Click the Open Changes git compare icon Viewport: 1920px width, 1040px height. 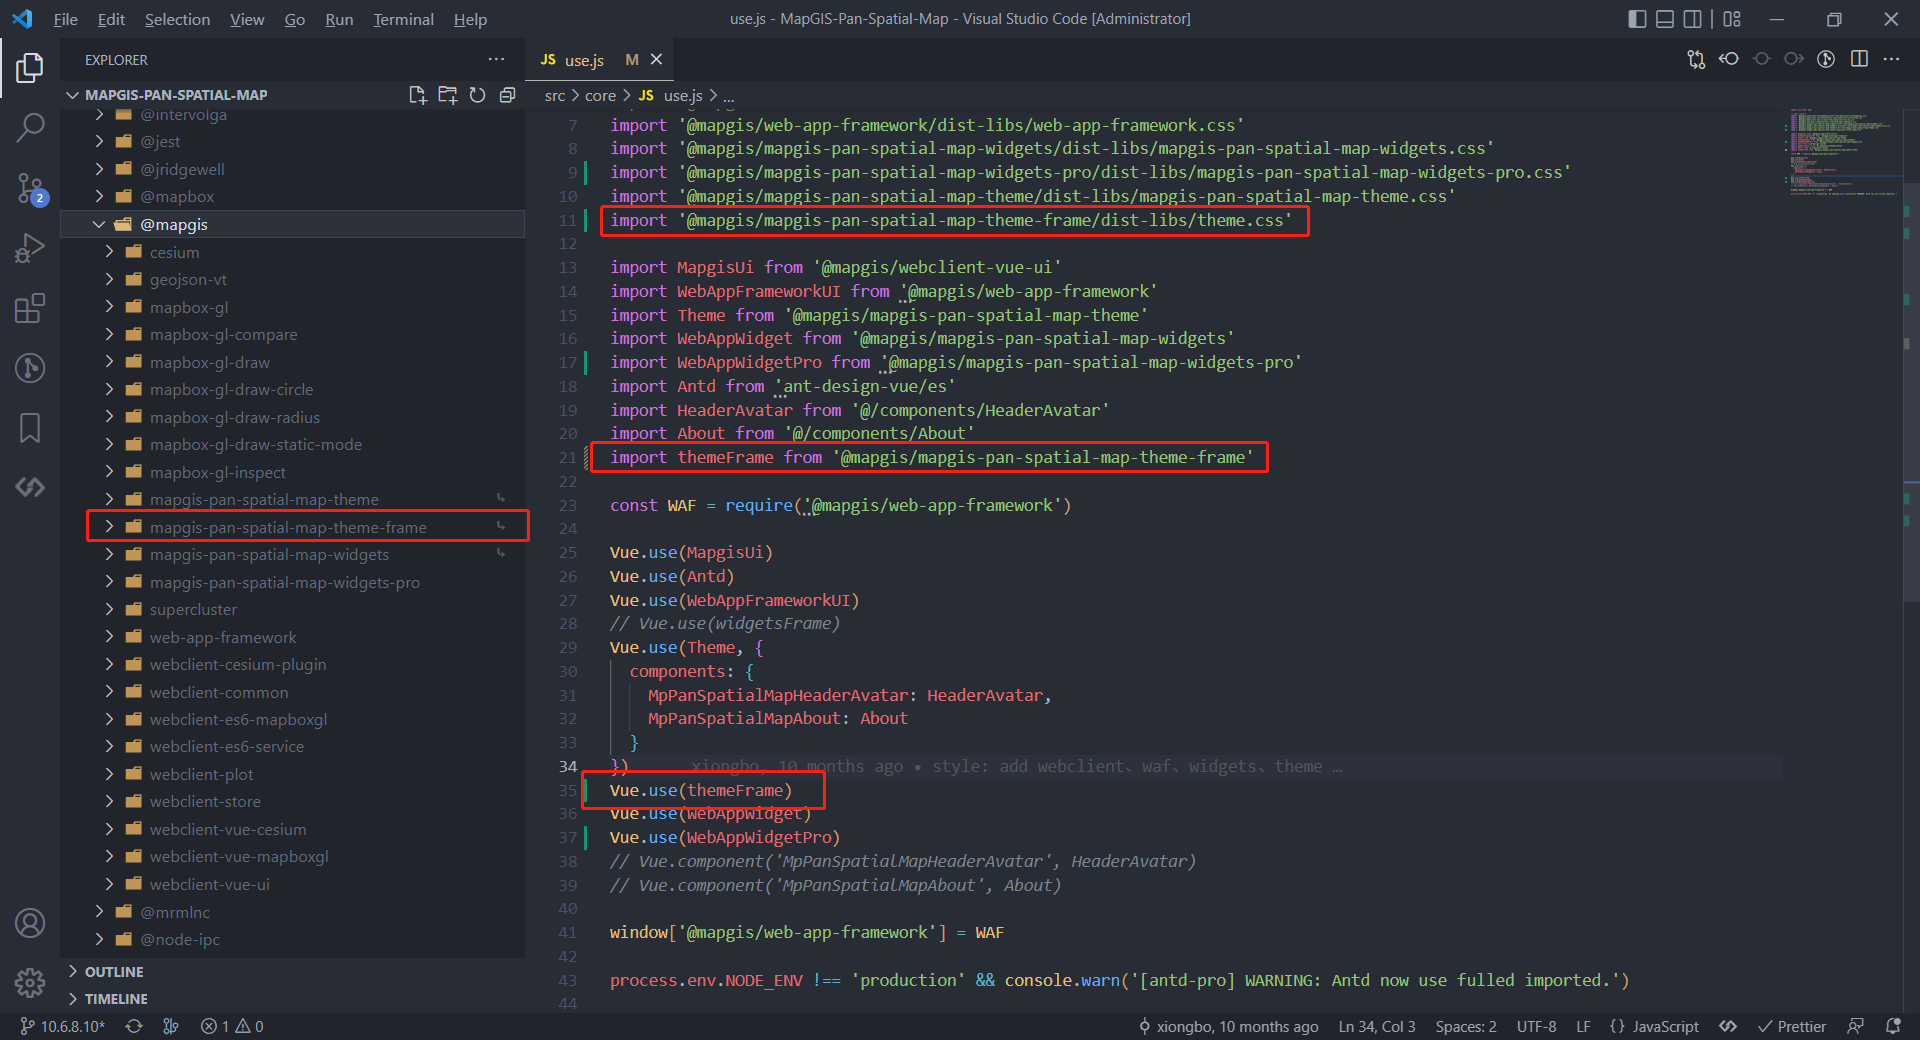pyautogui.click(x=1696, y=60)
